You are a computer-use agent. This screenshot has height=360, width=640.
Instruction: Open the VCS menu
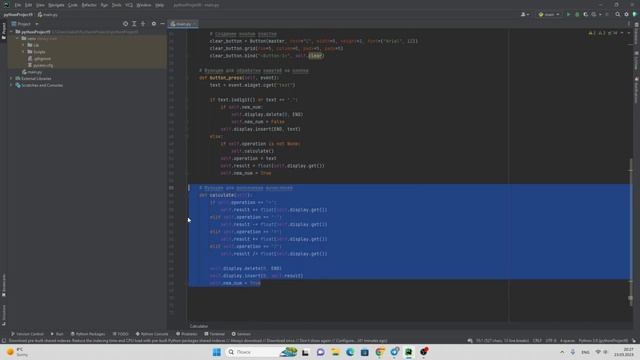coord(129,5)
